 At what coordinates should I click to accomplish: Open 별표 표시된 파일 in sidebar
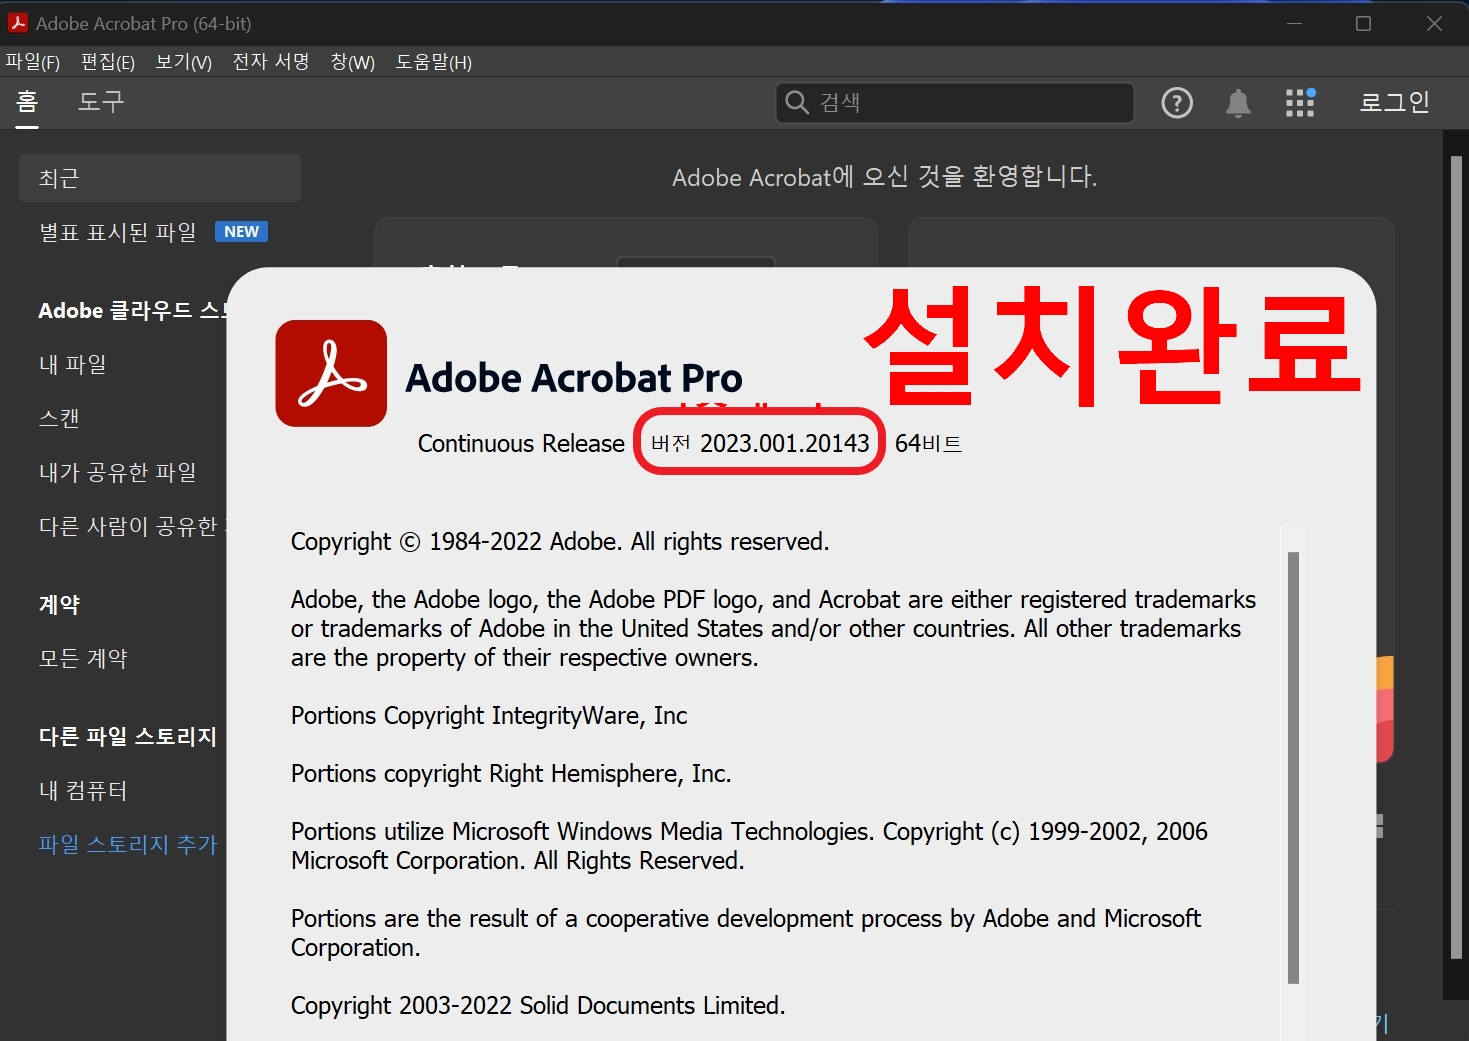tap(117, 232)
